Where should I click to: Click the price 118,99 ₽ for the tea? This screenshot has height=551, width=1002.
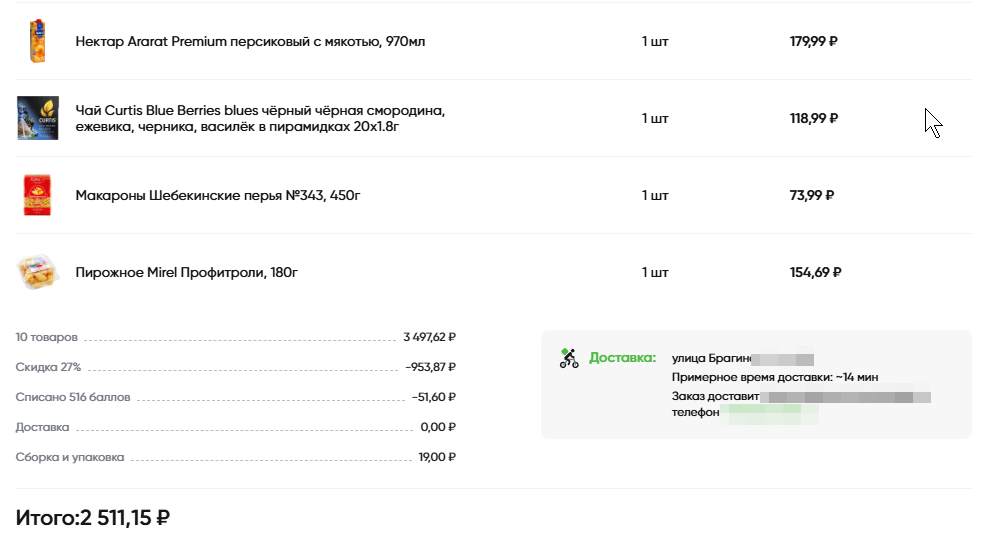point(813,118)
